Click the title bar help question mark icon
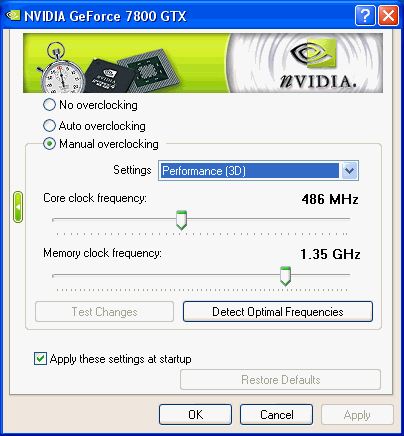Viewport: 404px width, 436px height. (x=365, y=16)
